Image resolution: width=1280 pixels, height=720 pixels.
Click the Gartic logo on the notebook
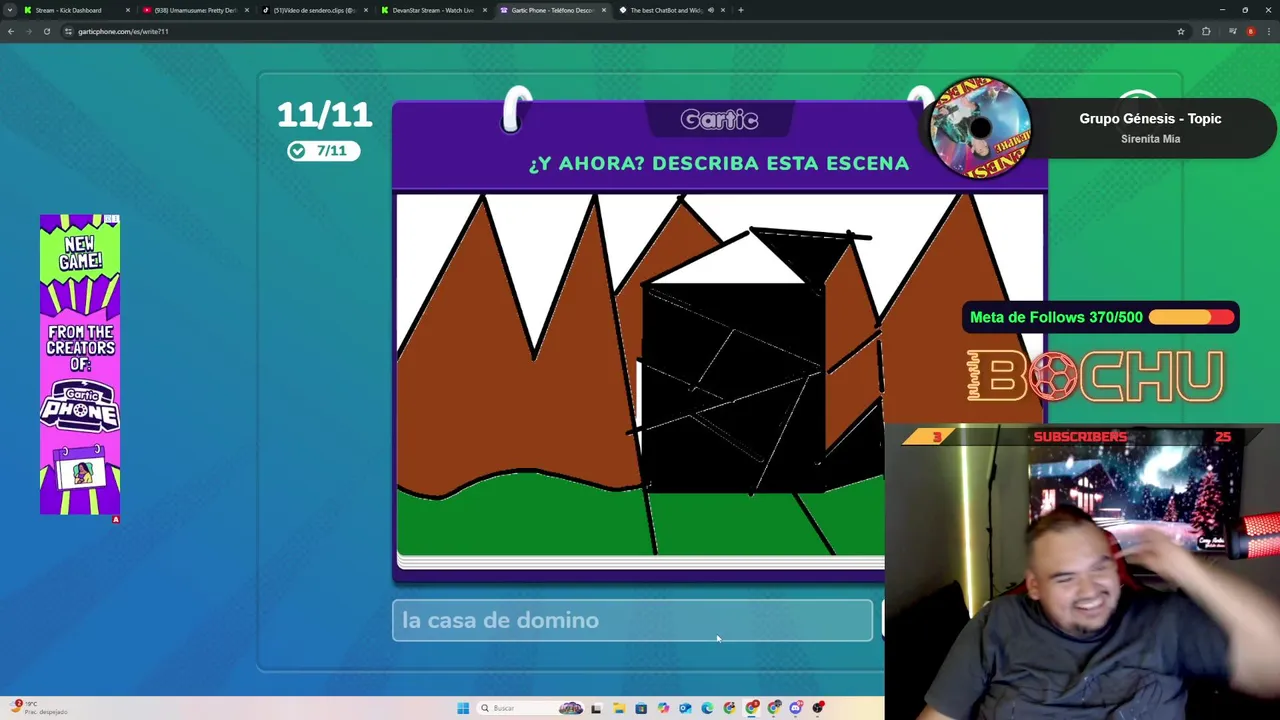(719, 119)
